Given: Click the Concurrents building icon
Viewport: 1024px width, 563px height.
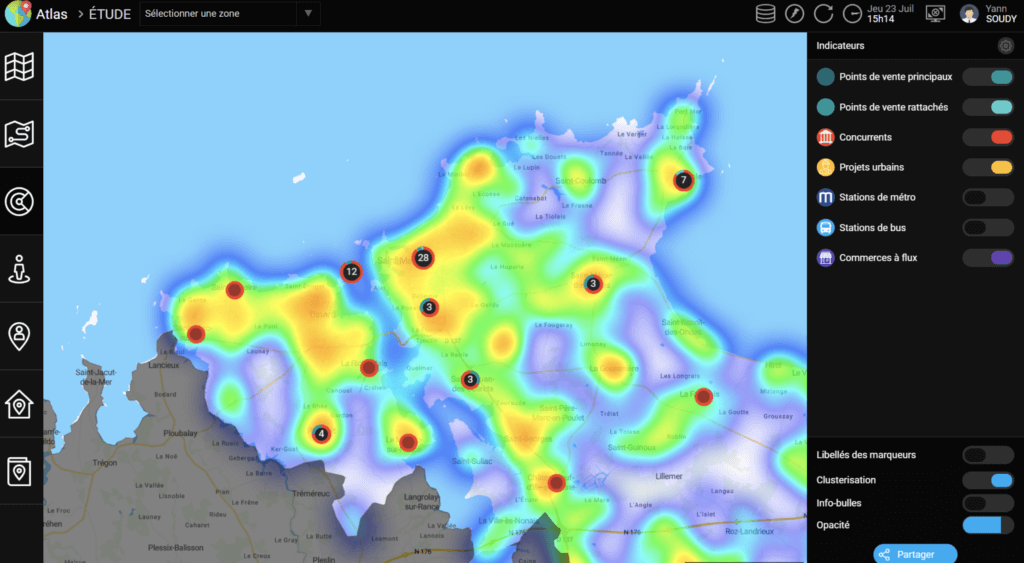Looking at the screenshot, I should click(825, 137).
